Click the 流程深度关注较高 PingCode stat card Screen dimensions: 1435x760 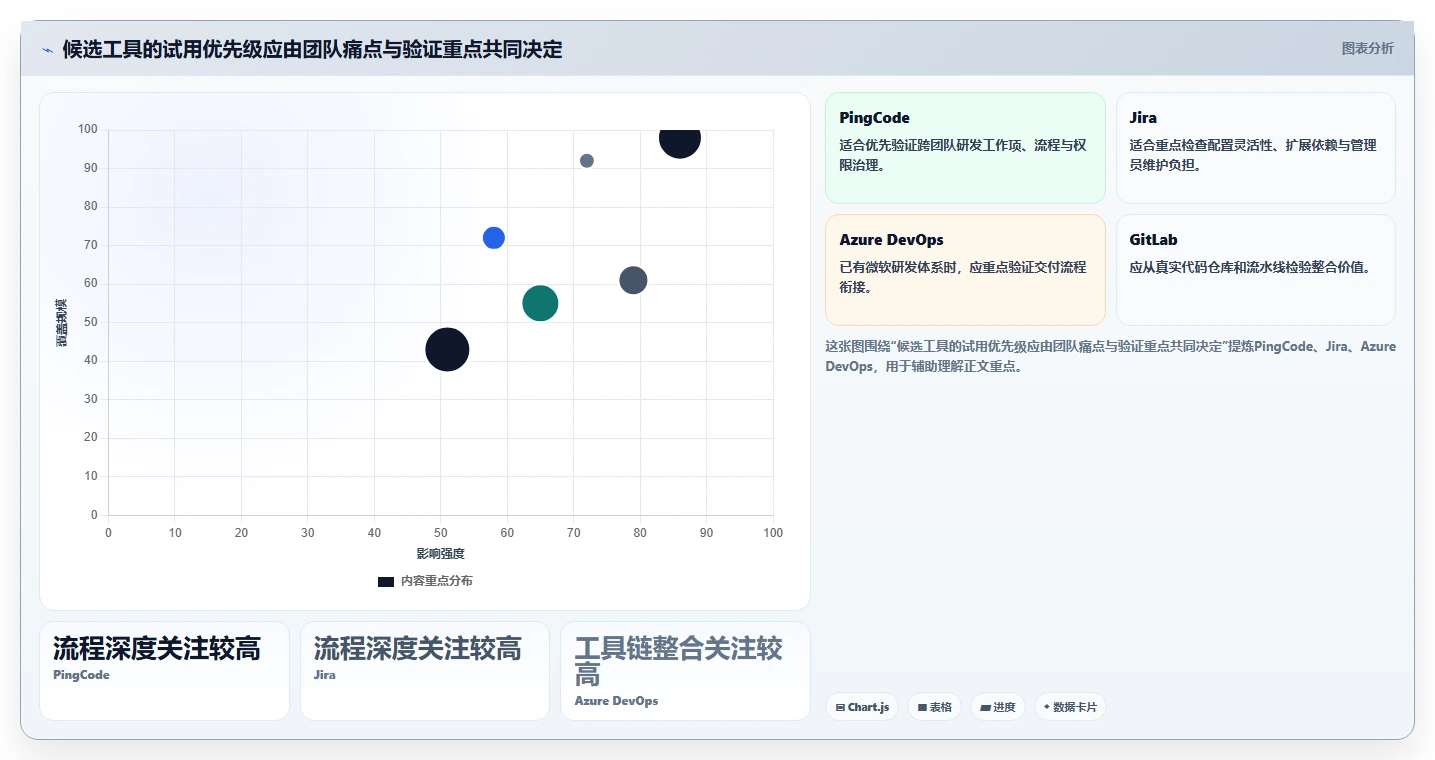164,671
